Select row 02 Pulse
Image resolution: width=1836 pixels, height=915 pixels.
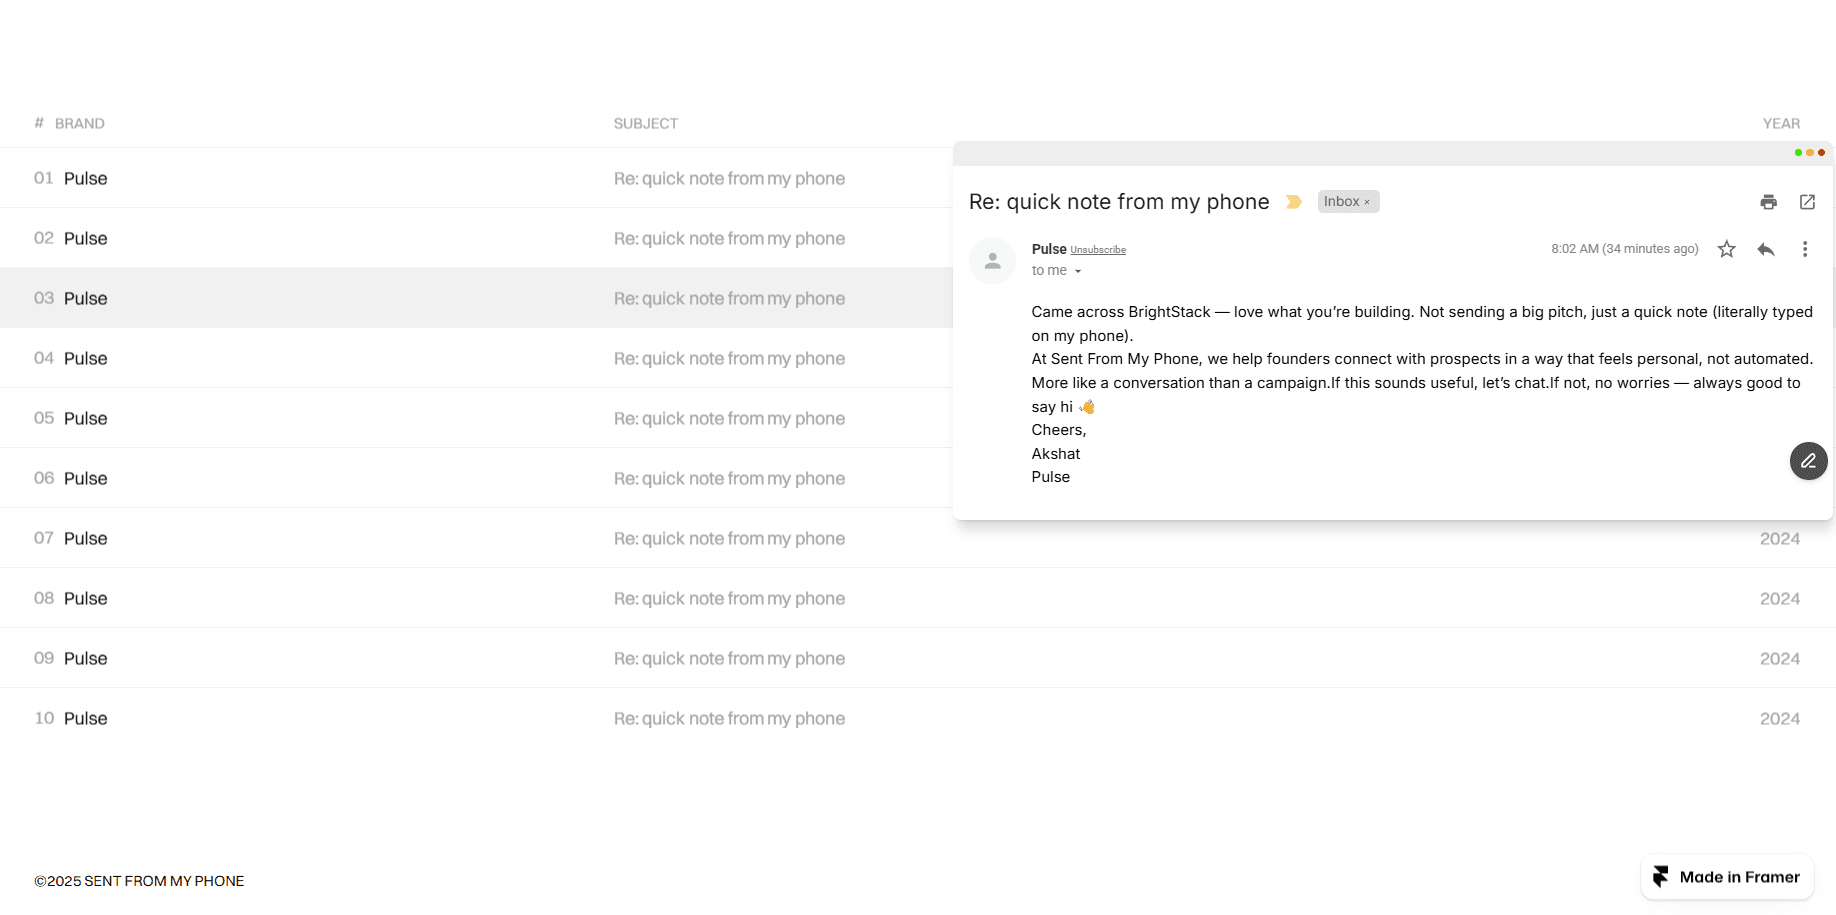(476, 238)
